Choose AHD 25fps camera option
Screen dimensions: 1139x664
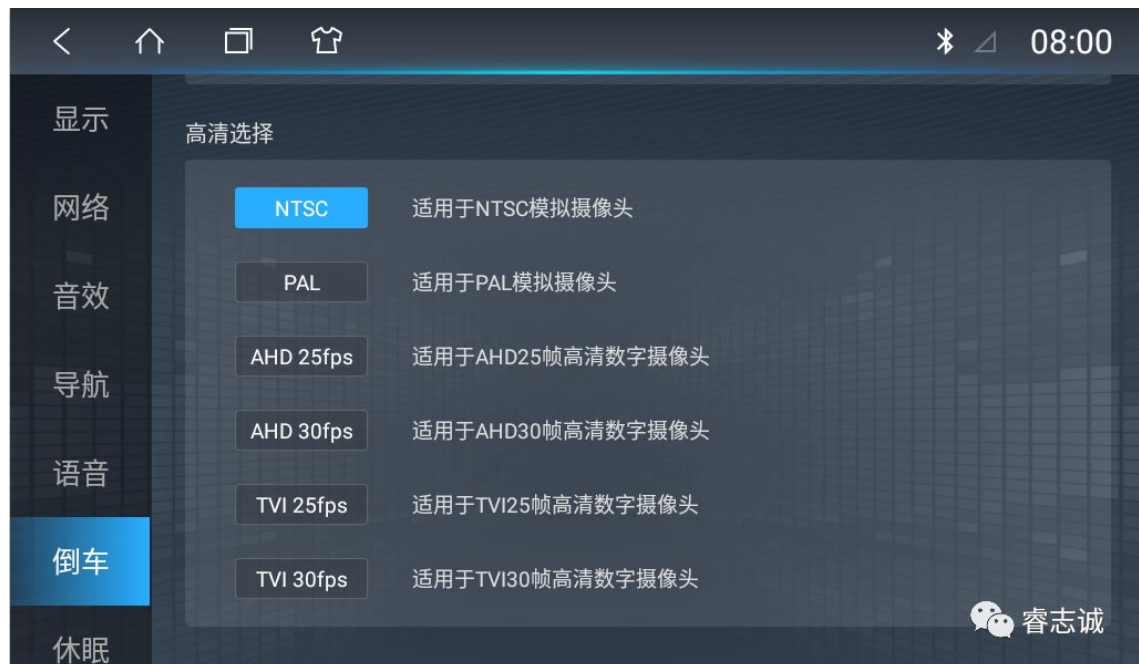tap(301, 357)
